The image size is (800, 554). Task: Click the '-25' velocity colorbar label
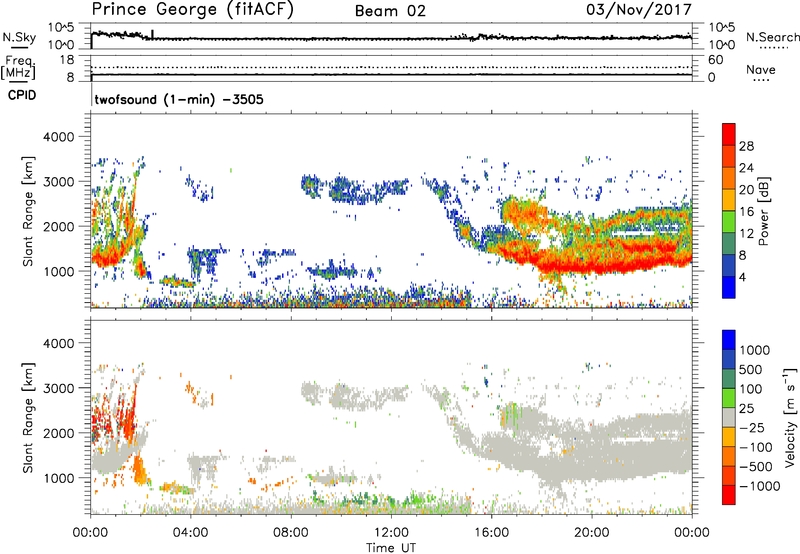[x=751, y=428]
